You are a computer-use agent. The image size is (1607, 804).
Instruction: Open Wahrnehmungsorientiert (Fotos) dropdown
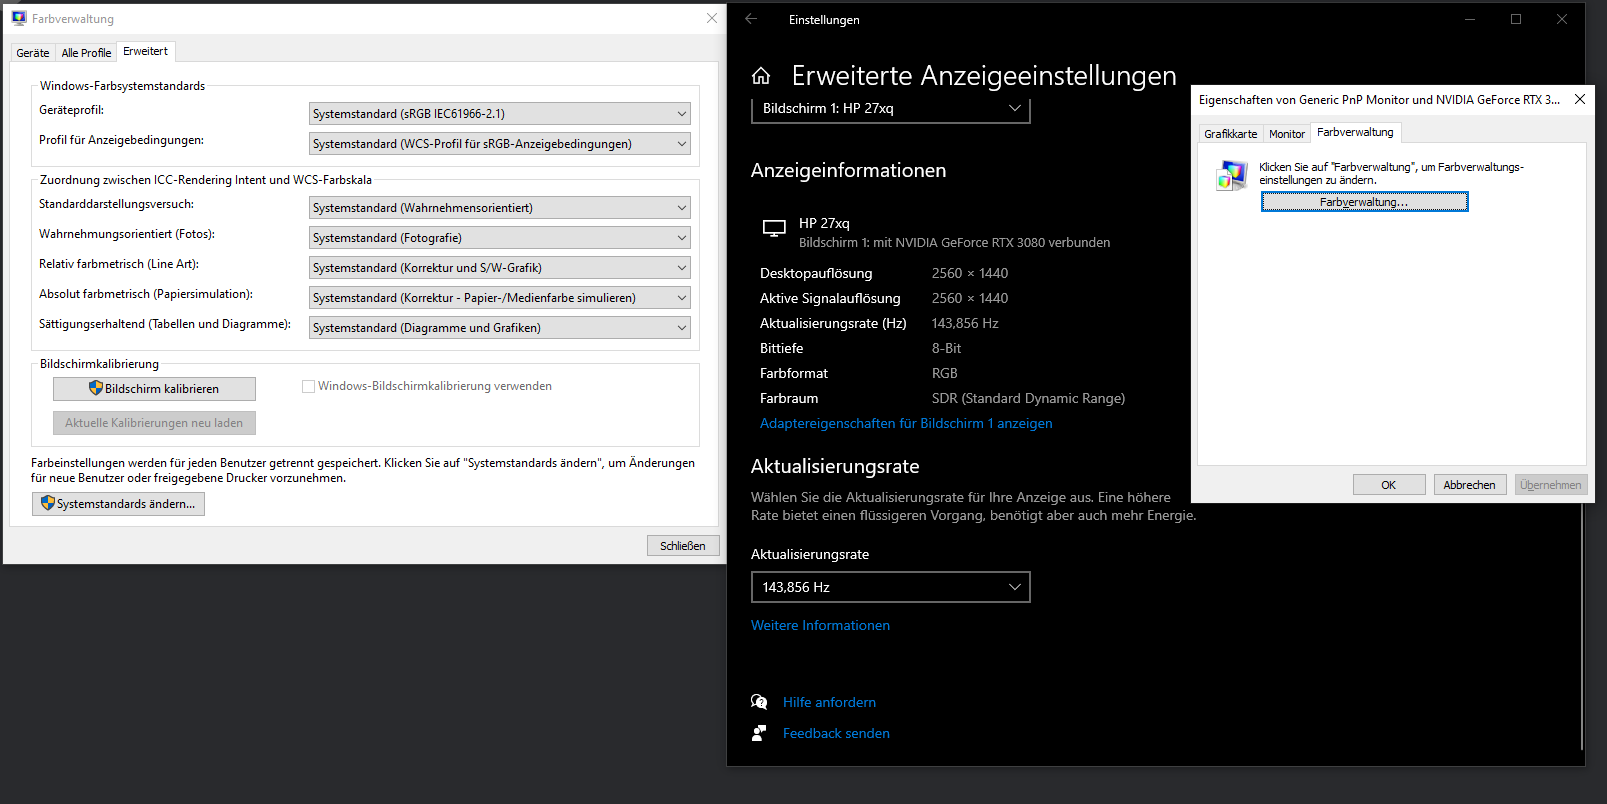[x=500, y=238]
